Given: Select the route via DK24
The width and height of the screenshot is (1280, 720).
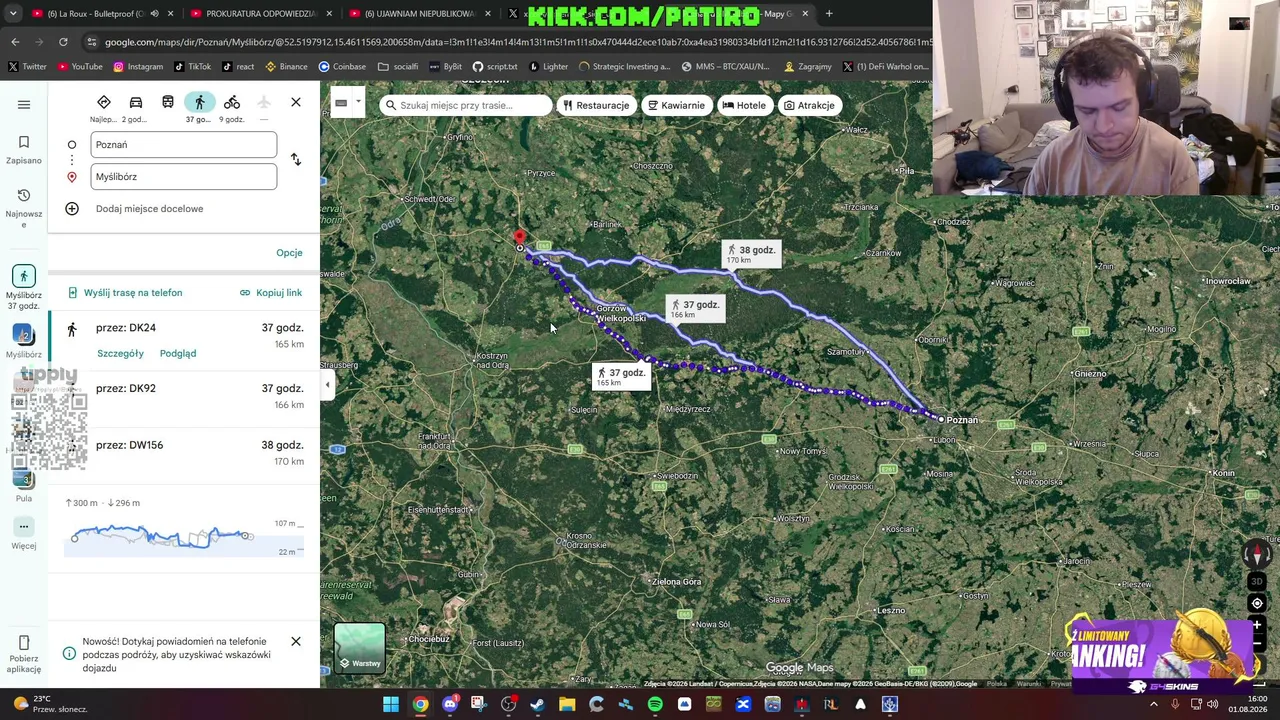Looking at the screenshot, I should point(184,340).
